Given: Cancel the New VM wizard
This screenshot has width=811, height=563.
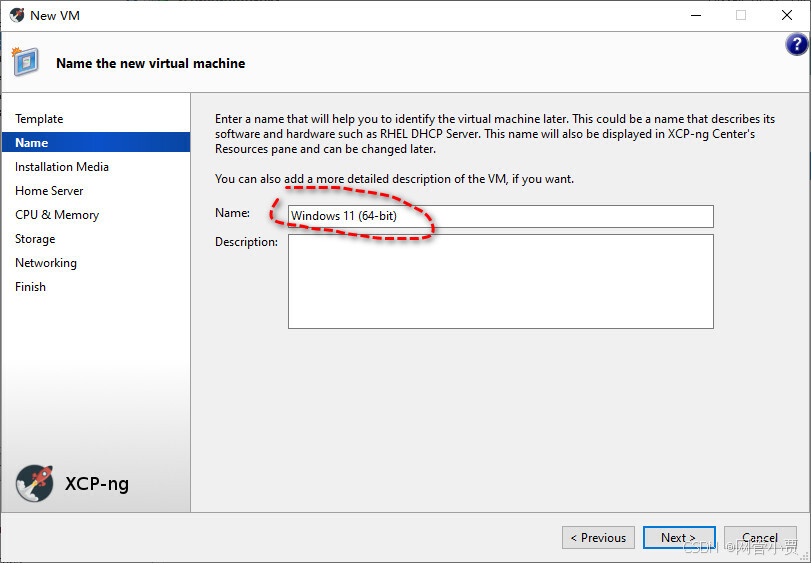Looking at the screenshot, I should click(x=760, y=538).
